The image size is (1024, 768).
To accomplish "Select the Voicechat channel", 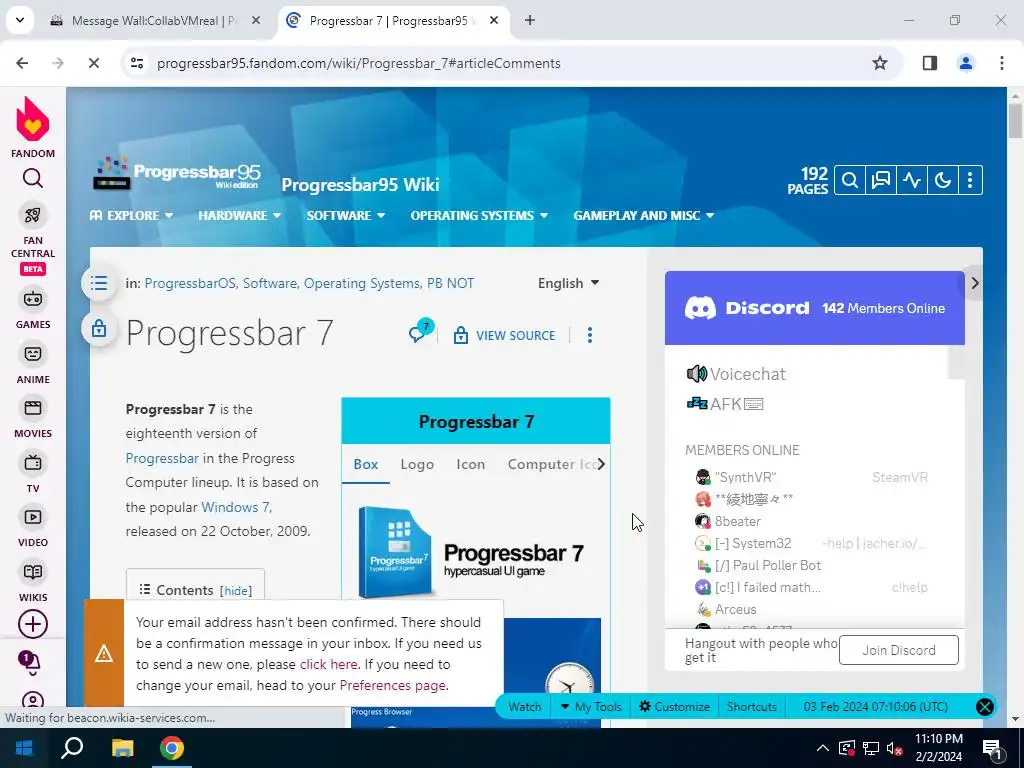I will tap(736, 374).
